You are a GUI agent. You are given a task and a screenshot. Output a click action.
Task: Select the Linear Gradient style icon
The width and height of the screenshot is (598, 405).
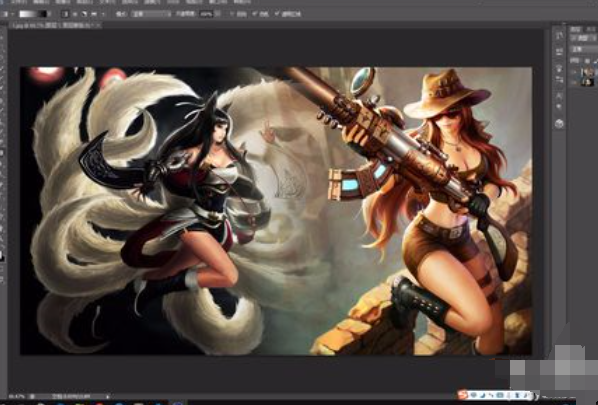pyautogui.click(x=65, y=14)
